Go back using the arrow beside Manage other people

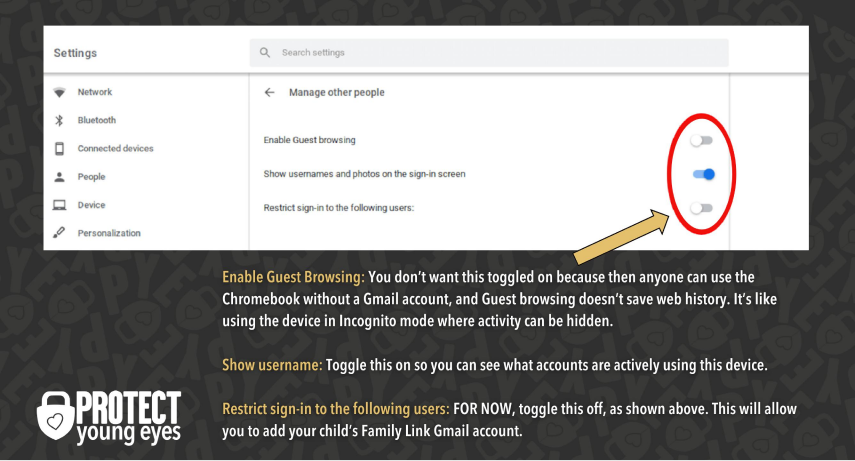pyautogui.click(x=269, y=92)
